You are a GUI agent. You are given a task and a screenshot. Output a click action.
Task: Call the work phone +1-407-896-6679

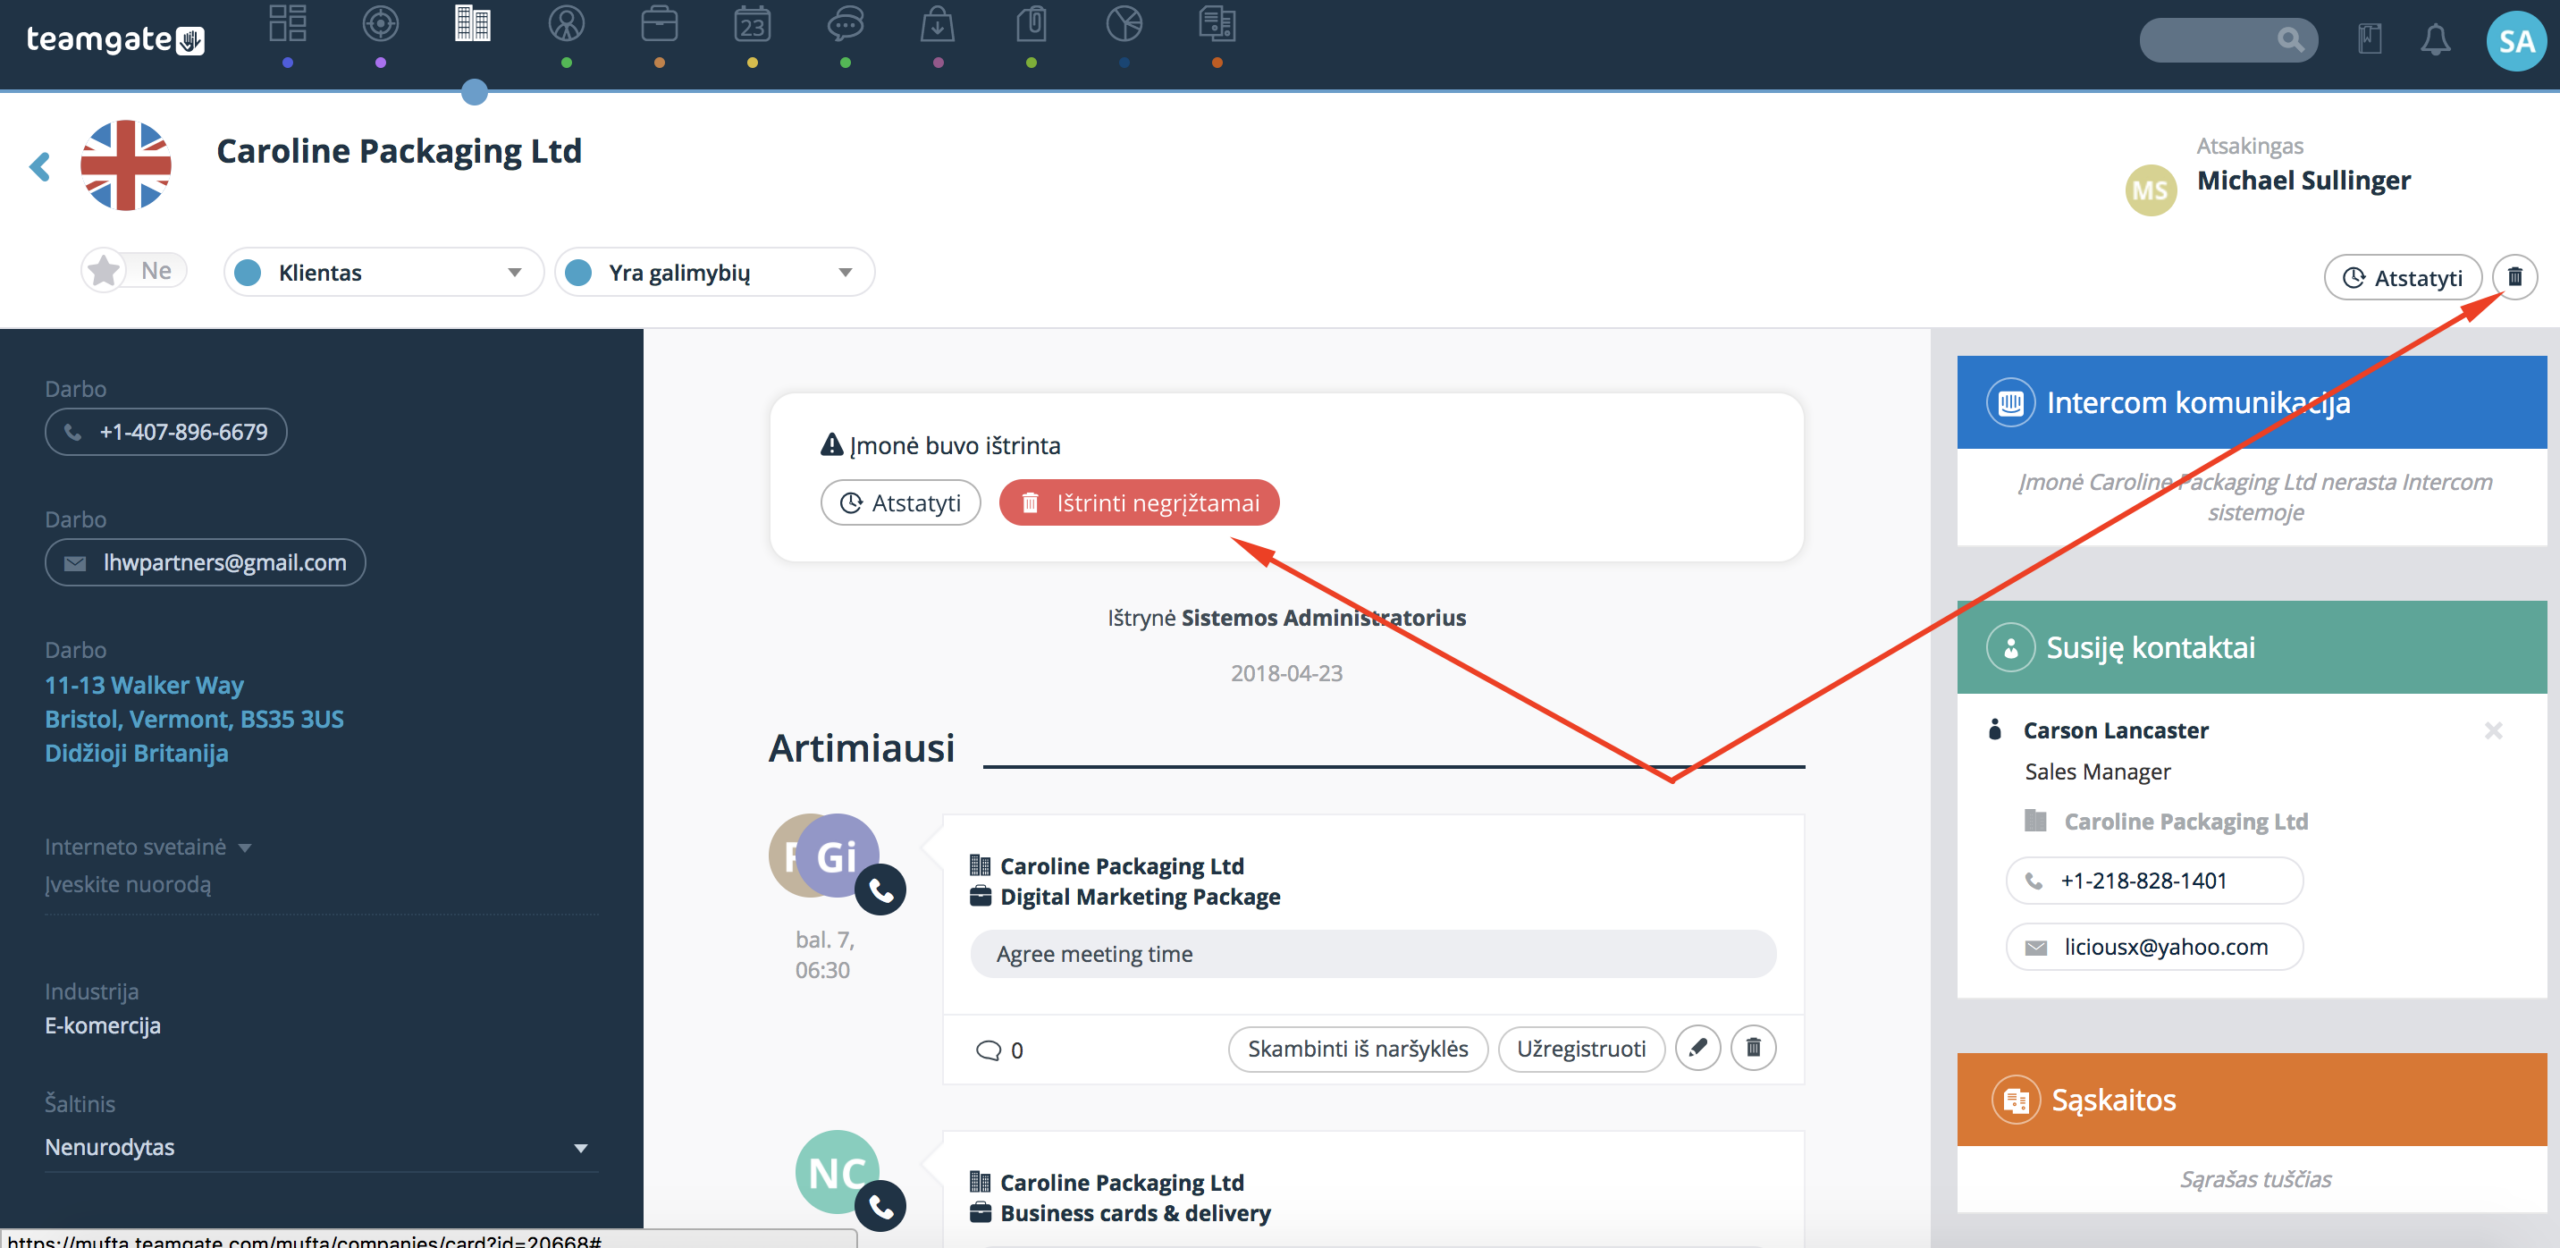166,432
